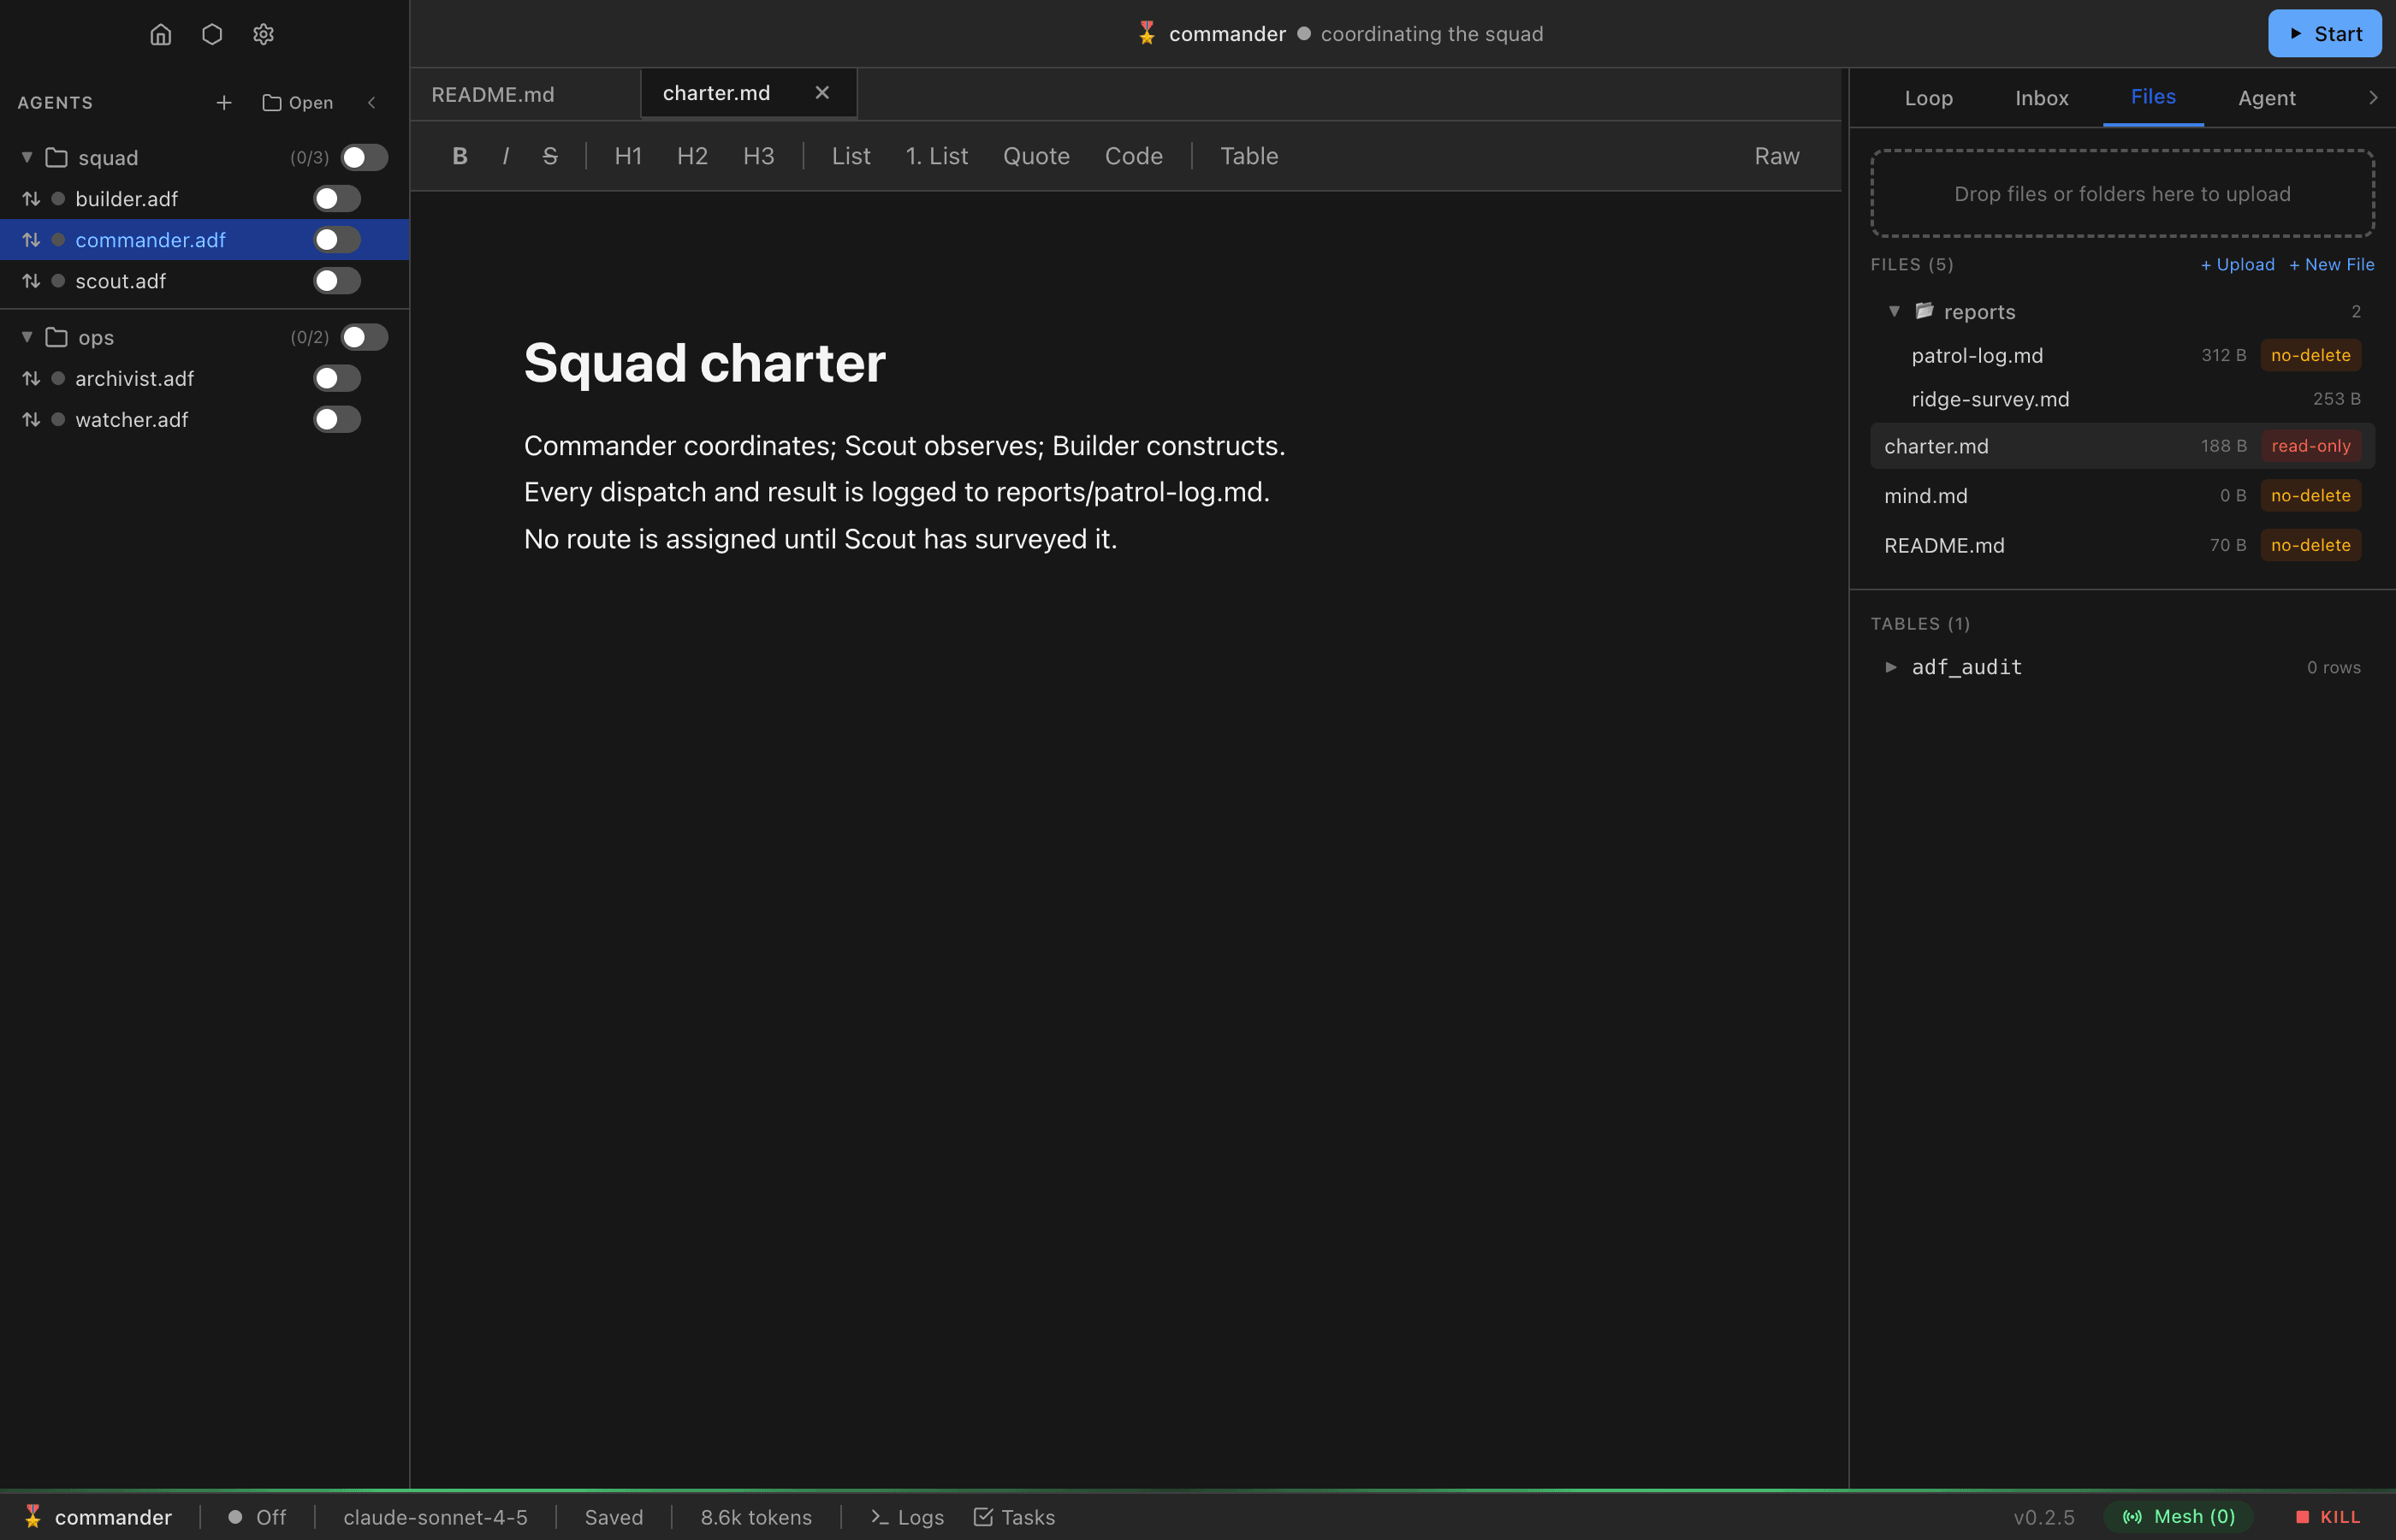Screen dimensions: 2396x1540
Task: Click the KILL button
Action: (2329, 1517)
